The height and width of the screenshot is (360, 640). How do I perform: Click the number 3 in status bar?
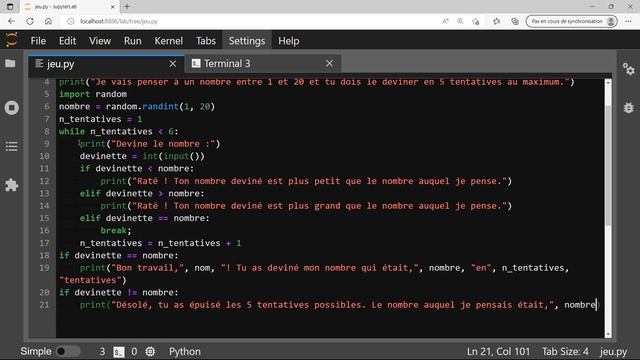102,351
